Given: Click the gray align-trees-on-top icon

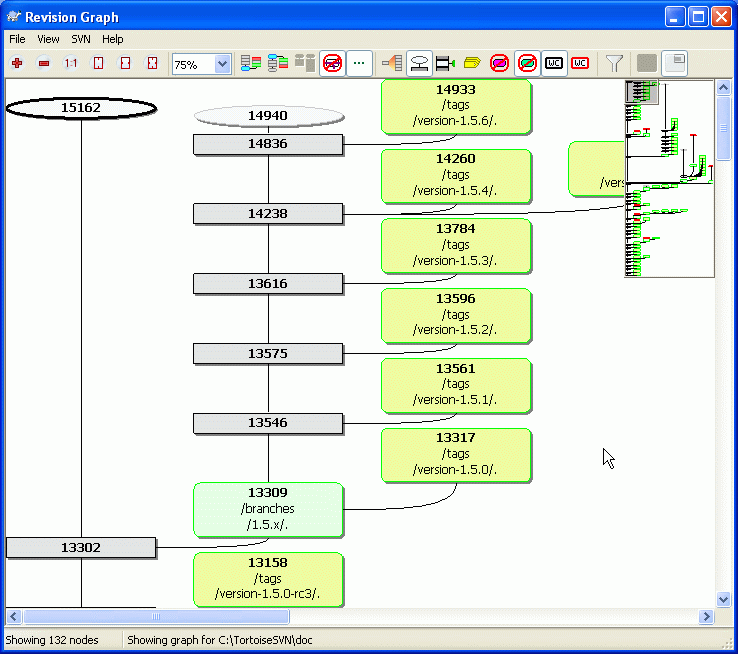Looking at the screenshot, I should tap(305, 63).
